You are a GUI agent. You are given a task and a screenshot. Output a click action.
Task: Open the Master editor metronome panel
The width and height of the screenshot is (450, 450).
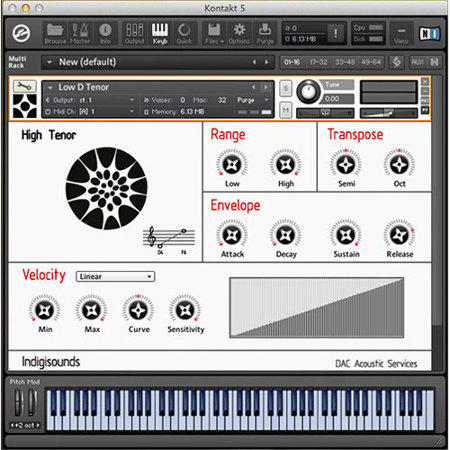coord(80,34)
